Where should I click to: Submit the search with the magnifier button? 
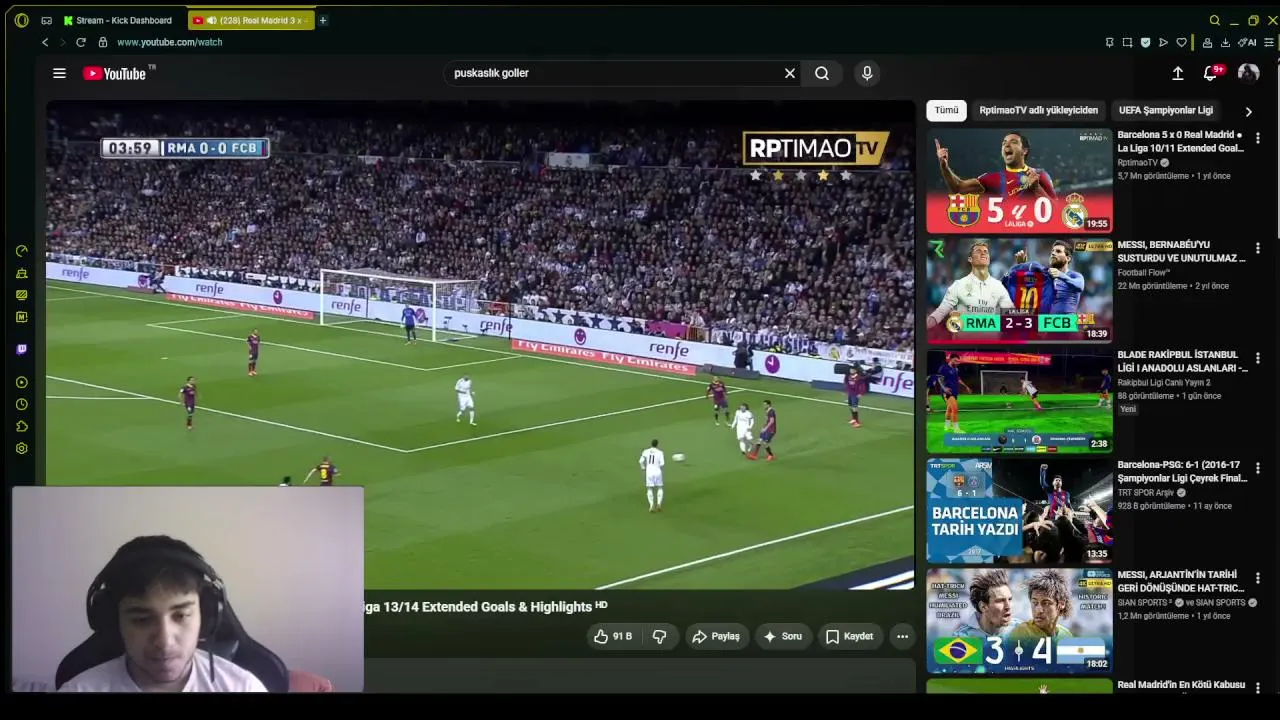(822, 73)
